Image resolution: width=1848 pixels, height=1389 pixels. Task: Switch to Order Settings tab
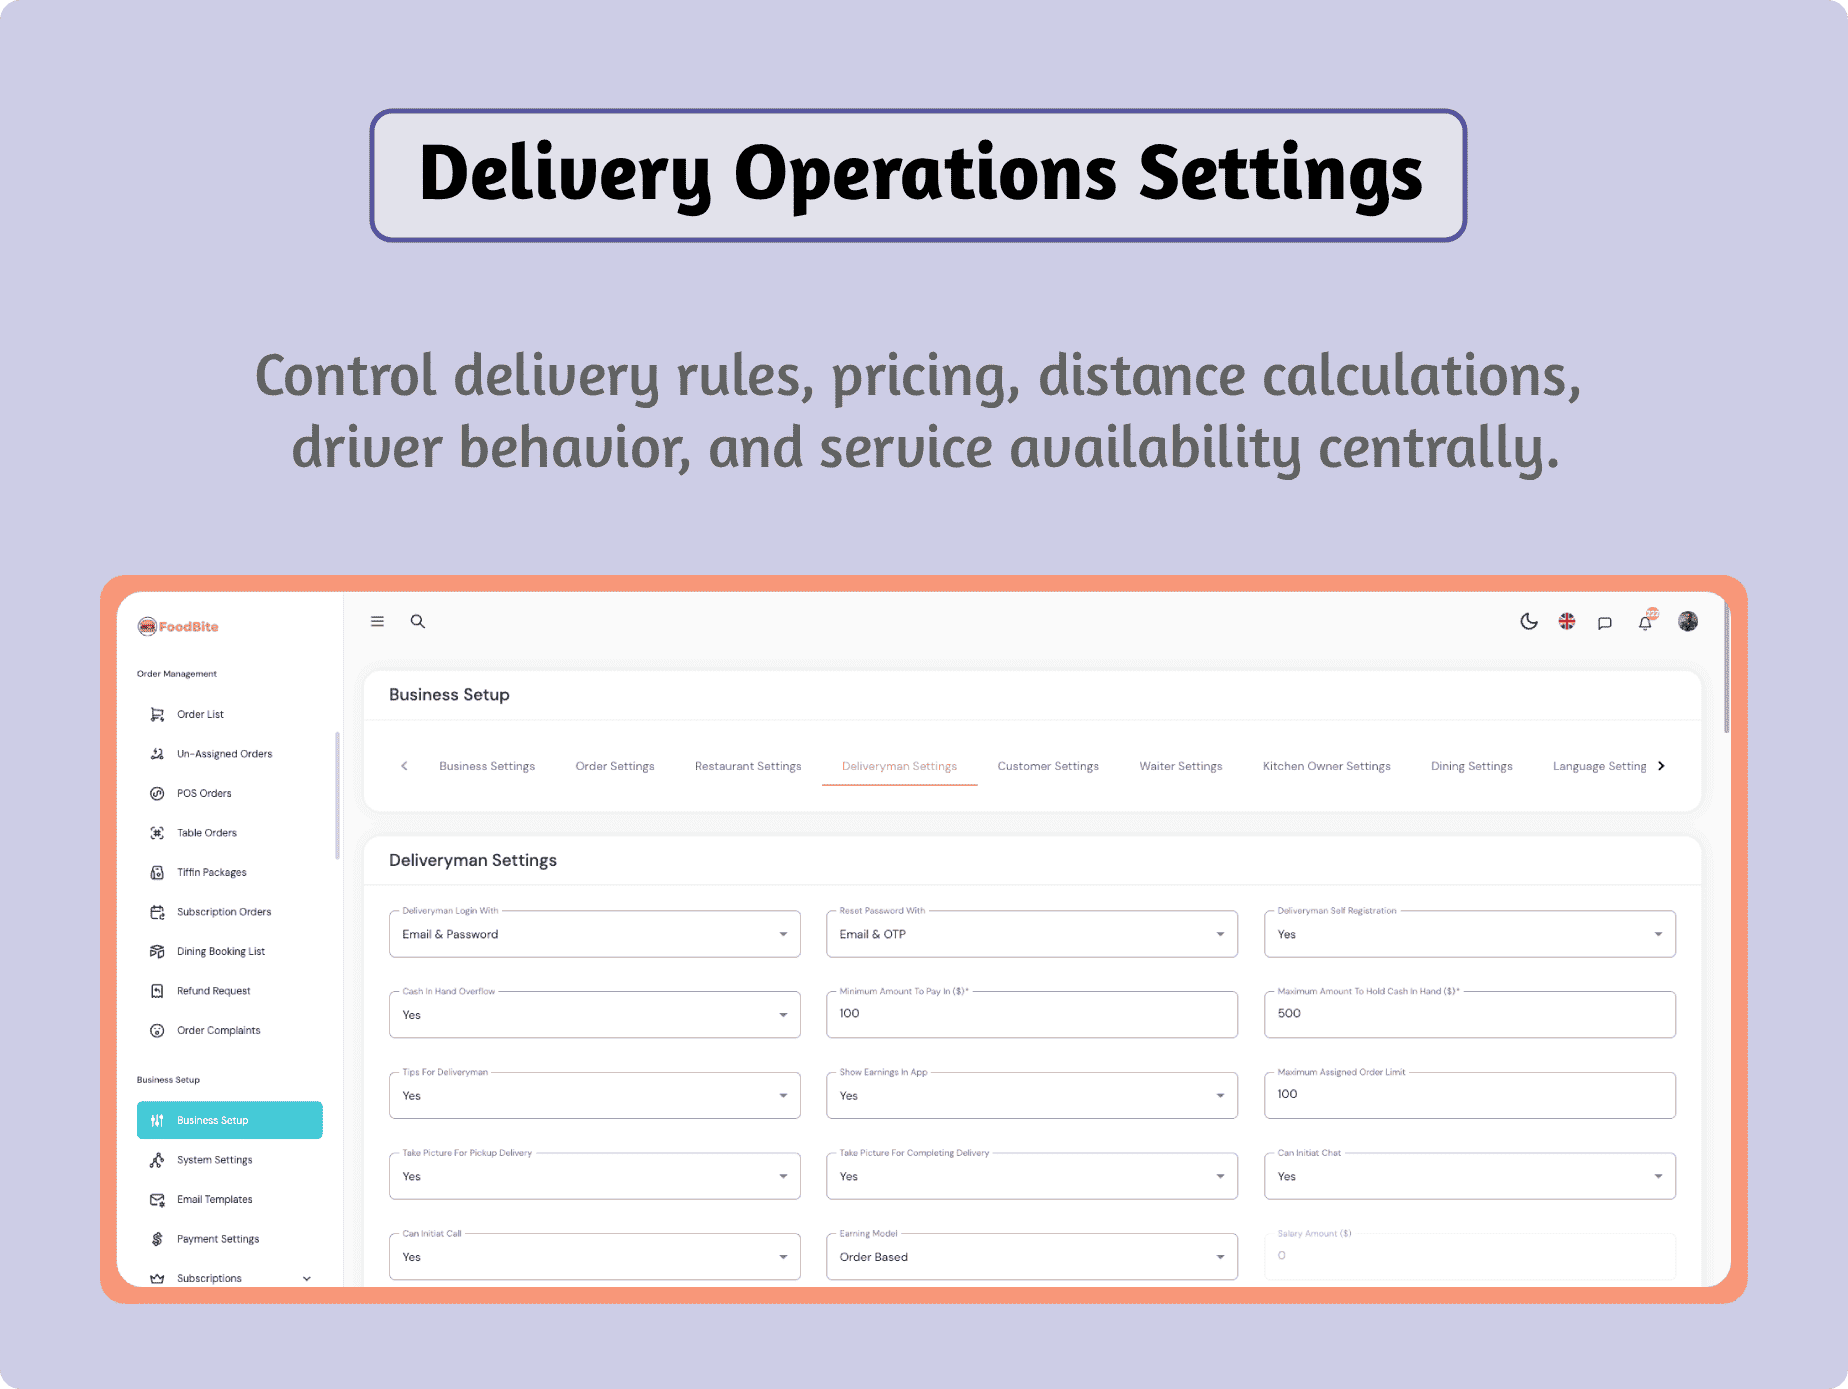point(615,766)
